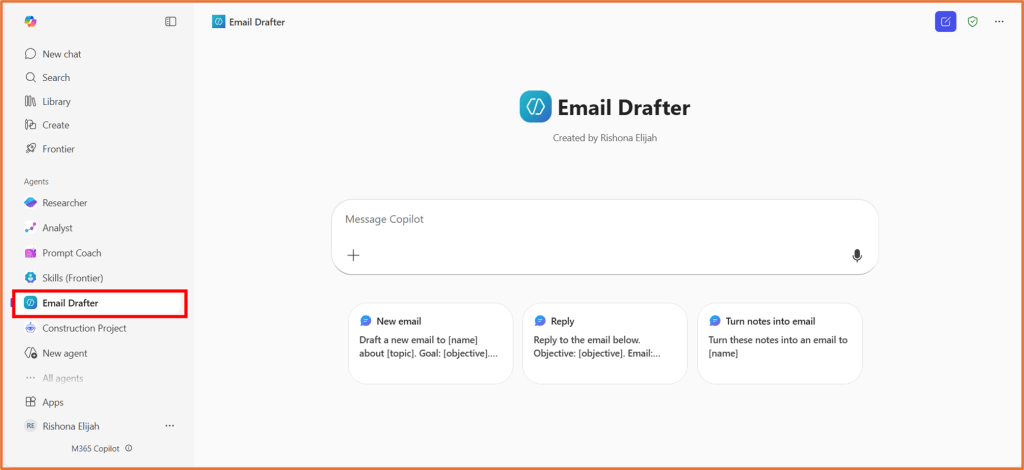Screen dimensions: 1024x470
Task: Expand All agents list
Action: [x=62, y=378]
